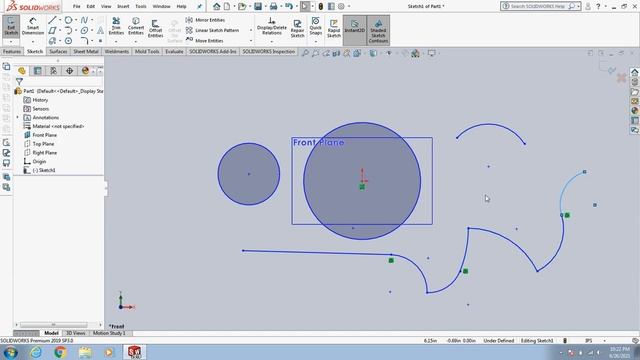The image size is (640, 360).
Task: Expand Linear Sketch Pattern dropdown arrow
Action: pyautogui.click(x=251, y=30)
